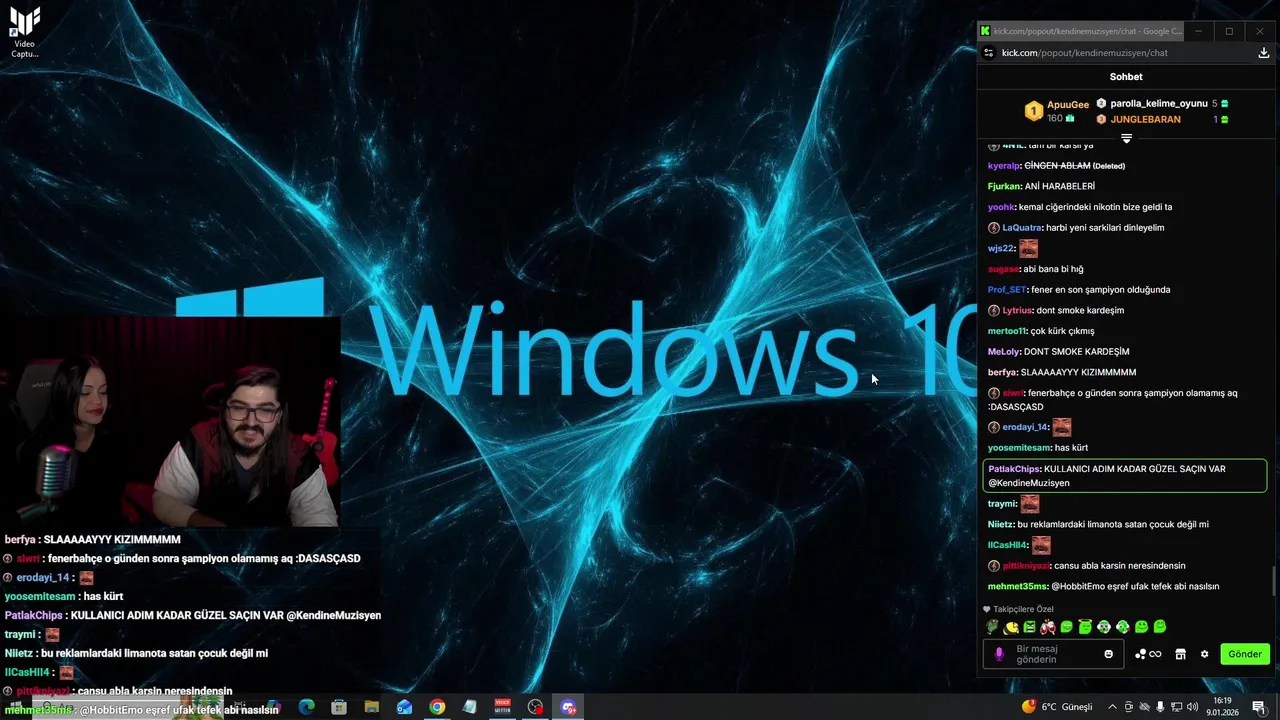Open the weather widget 6°C Güneşli

1058,707
